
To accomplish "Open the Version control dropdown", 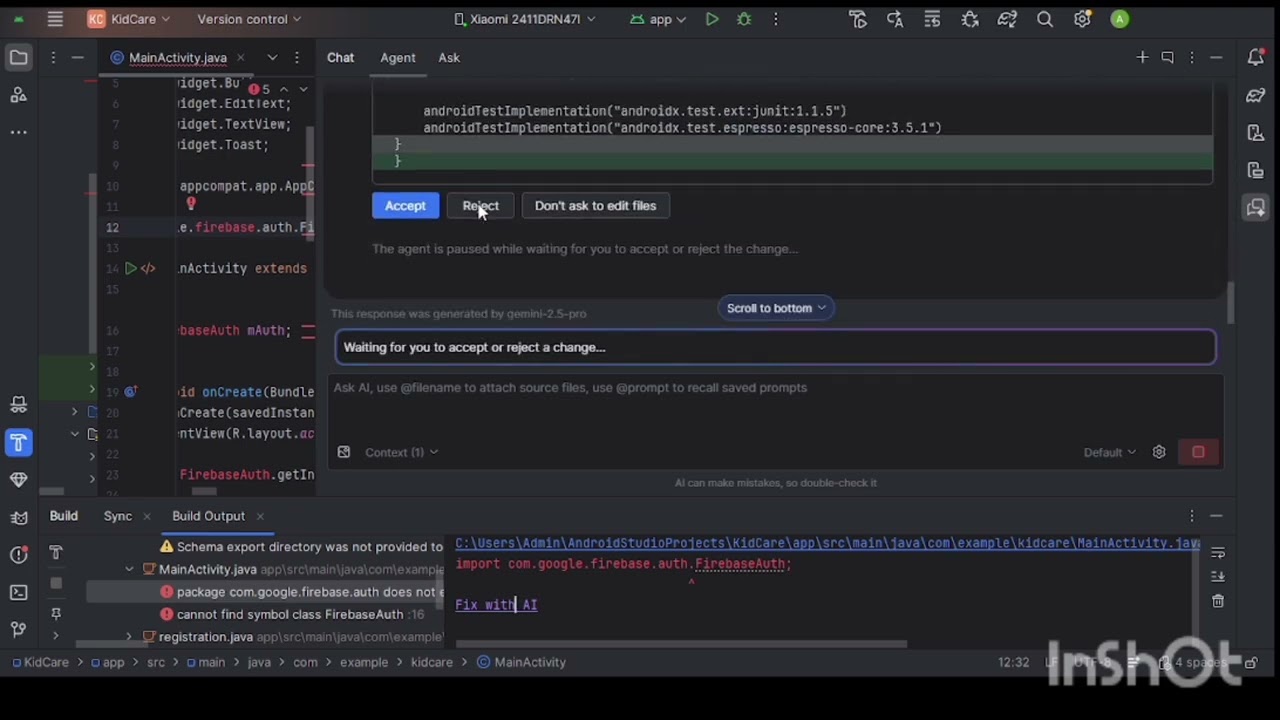I will click(x=249, y=19).
